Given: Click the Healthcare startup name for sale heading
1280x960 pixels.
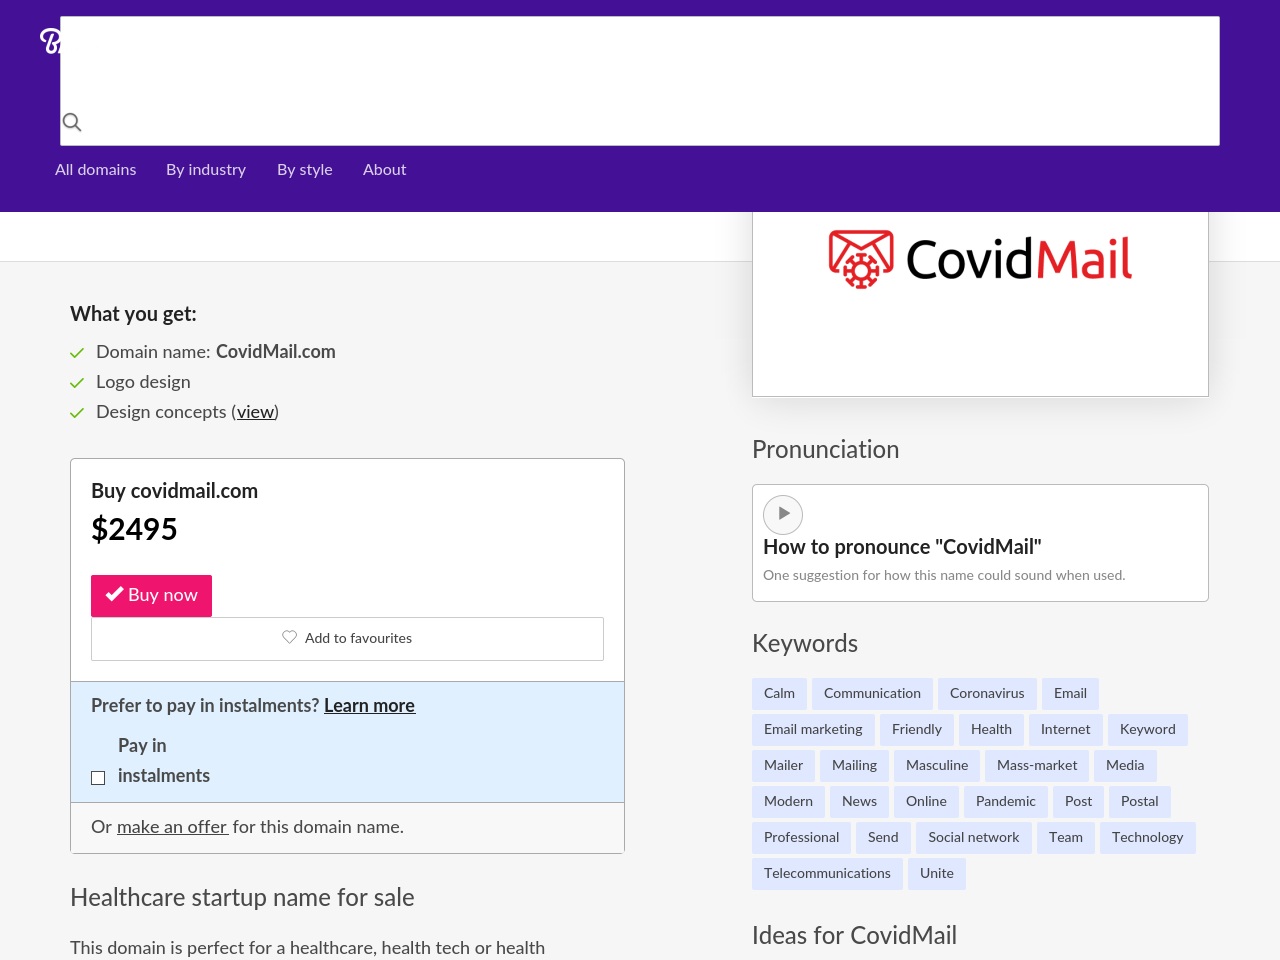Looking at the screenshot, I should coord(242,898).
